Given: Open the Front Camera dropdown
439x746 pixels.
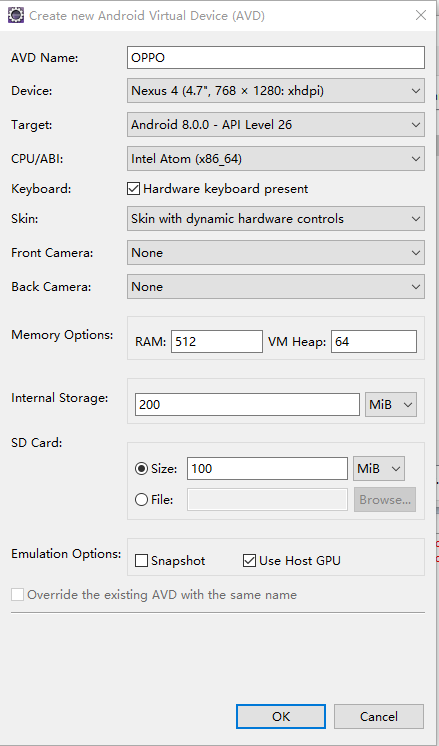Looking at the screenshot, I should click(x=276, y=253).
